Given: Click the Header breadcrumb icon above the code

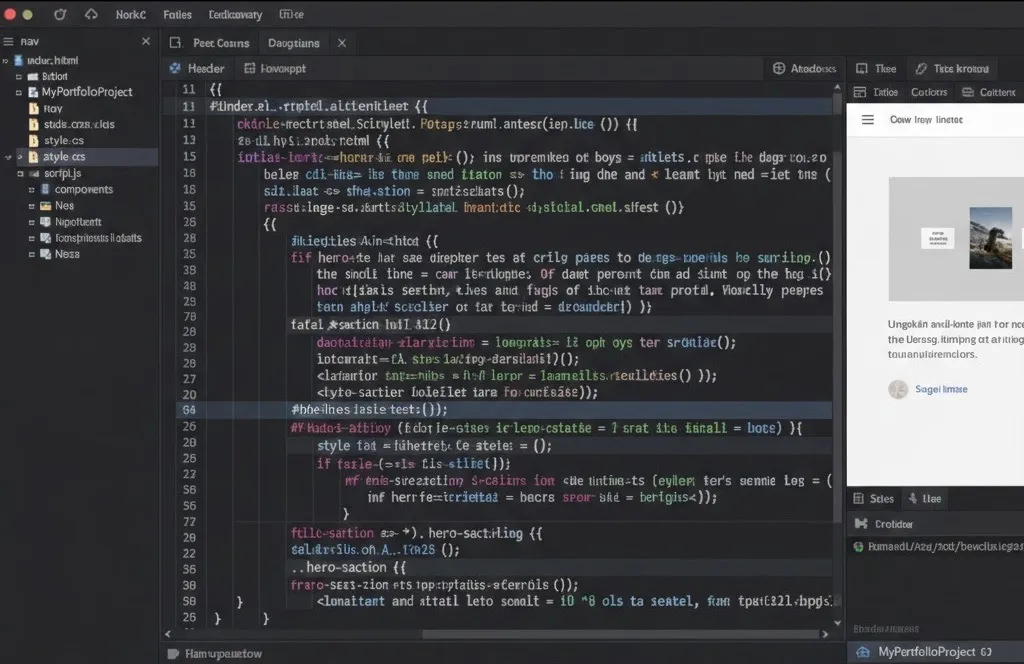Looking at the screenshot, I should [x=175, y=69].
